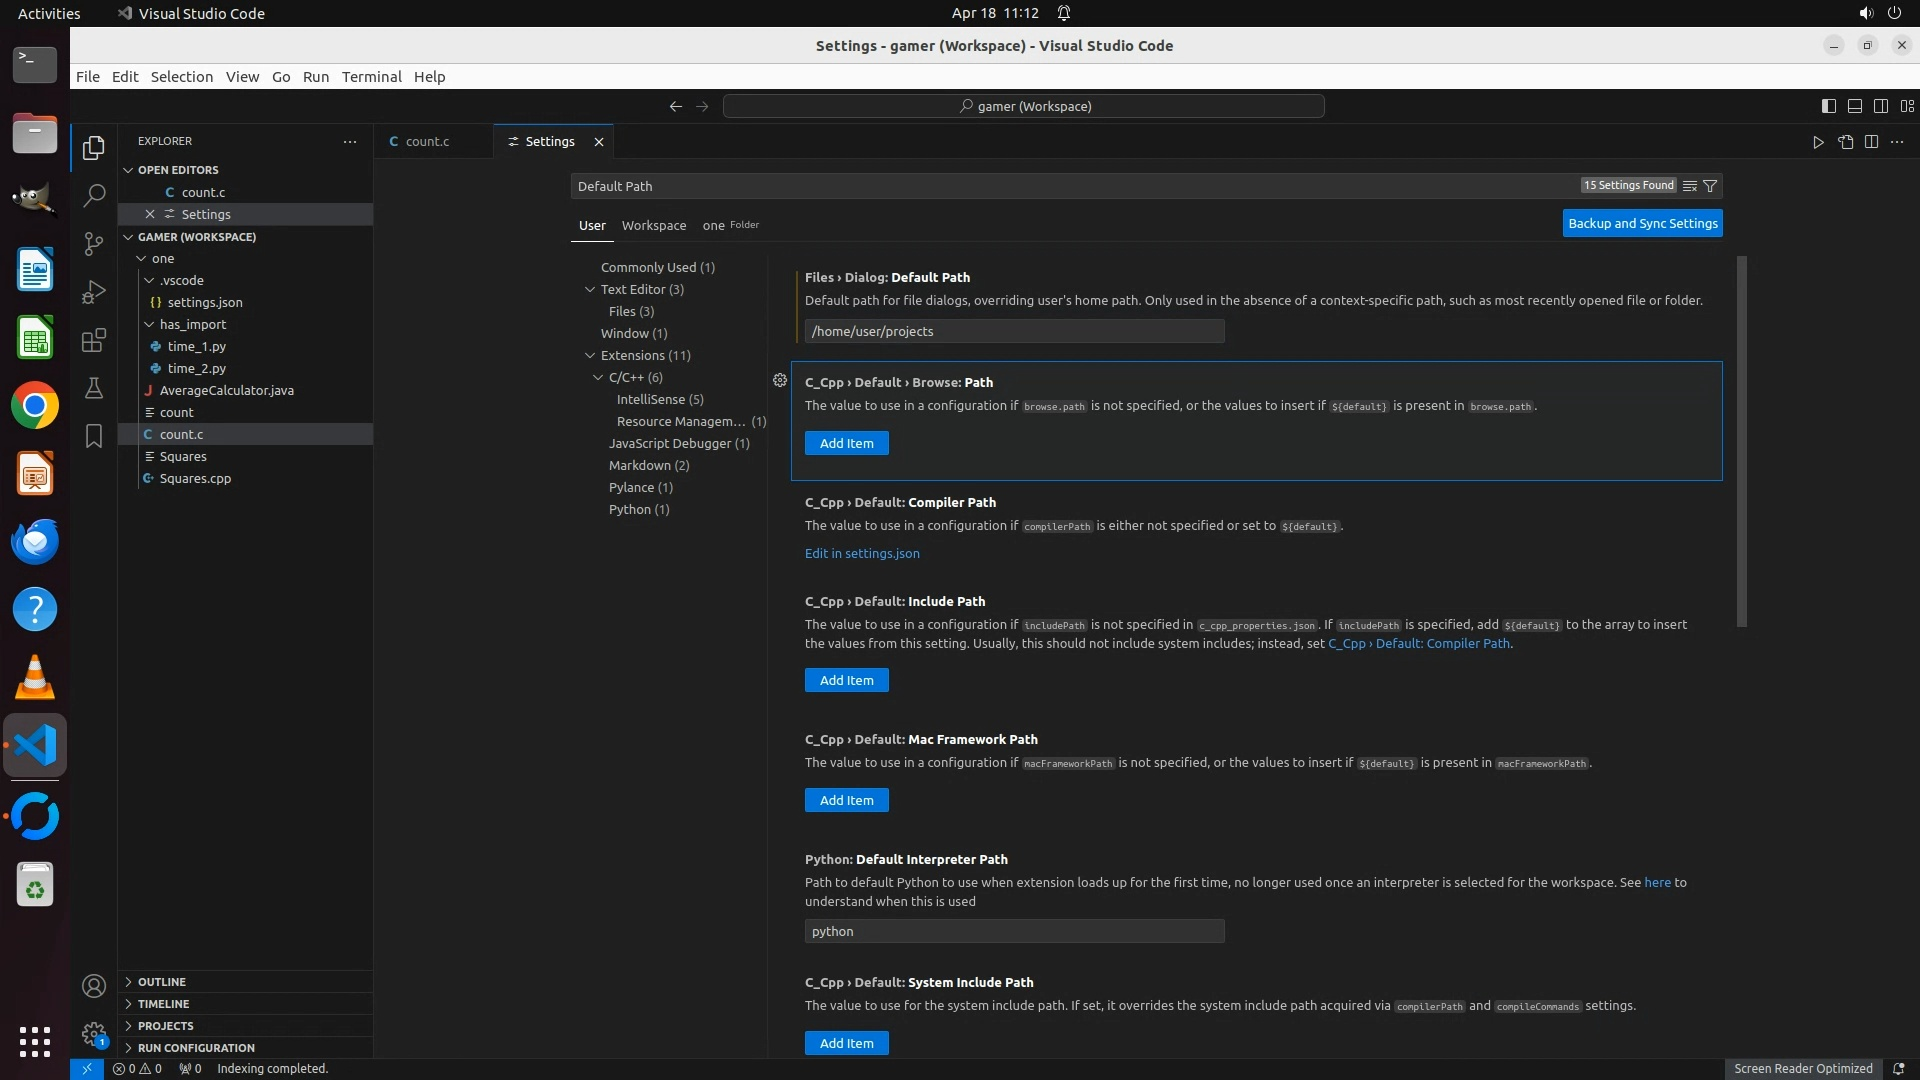This screenshot has height=1080, width=1920.
Task: Collapse the C/C++ settings category
Action: point(598,378)
